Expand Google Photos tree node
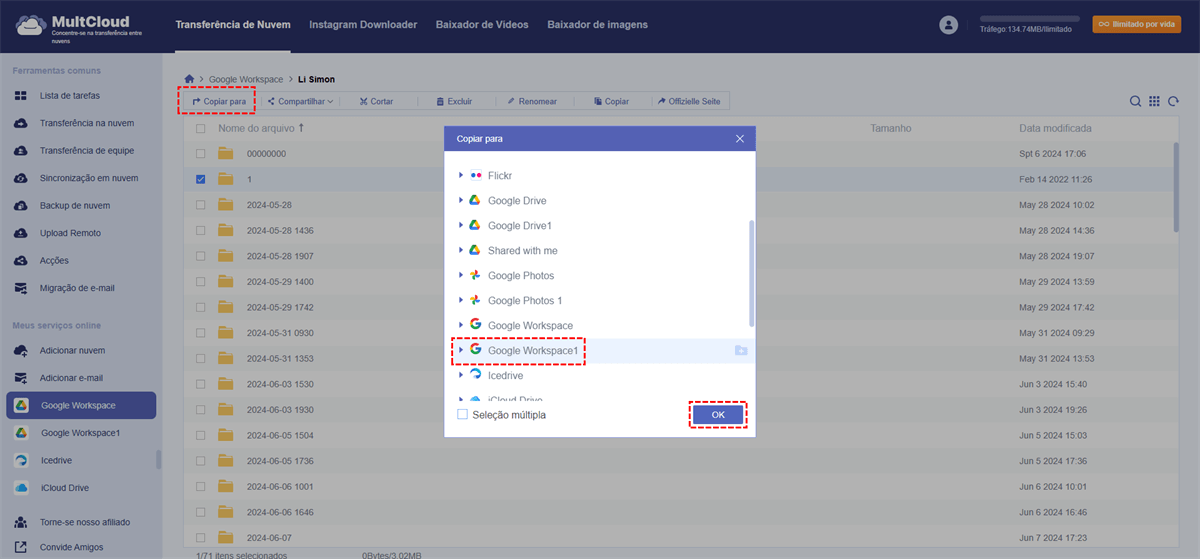1200x559 pixels. tap(461, 275)
